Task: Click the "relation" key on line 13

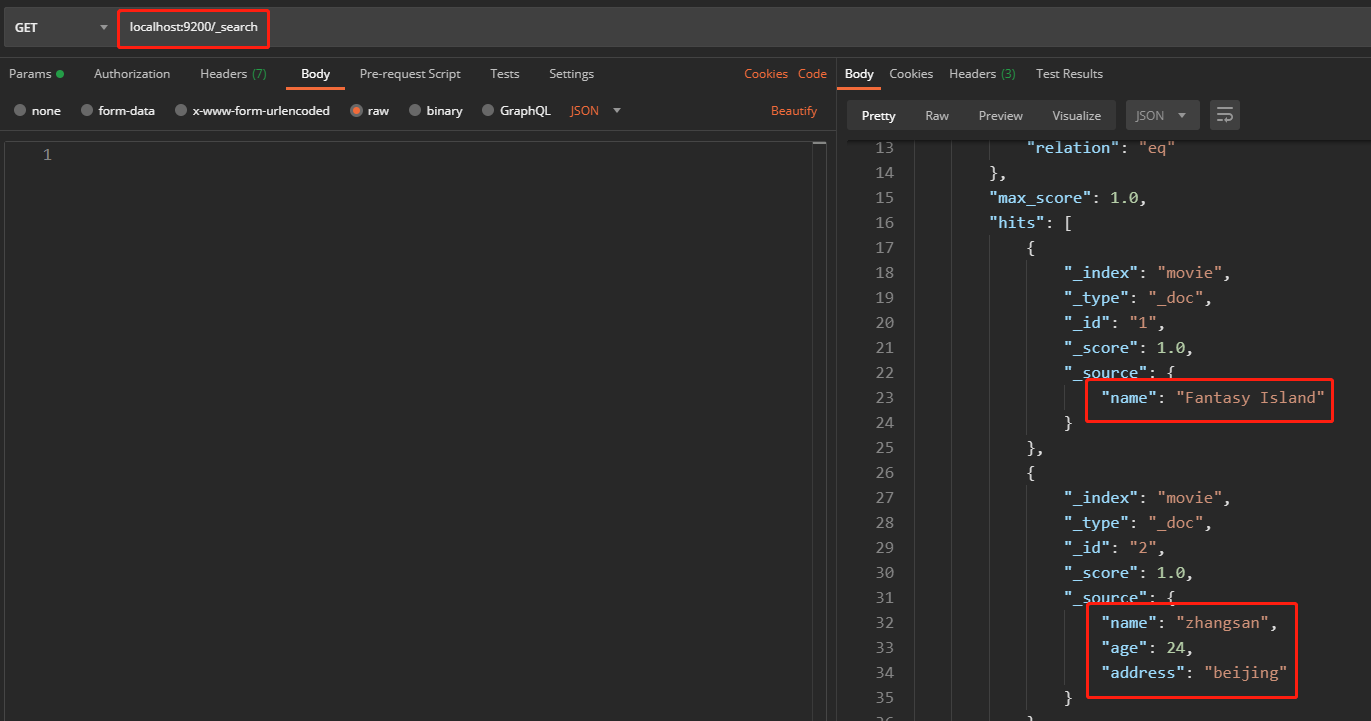Action: [x=1073, y=148]
